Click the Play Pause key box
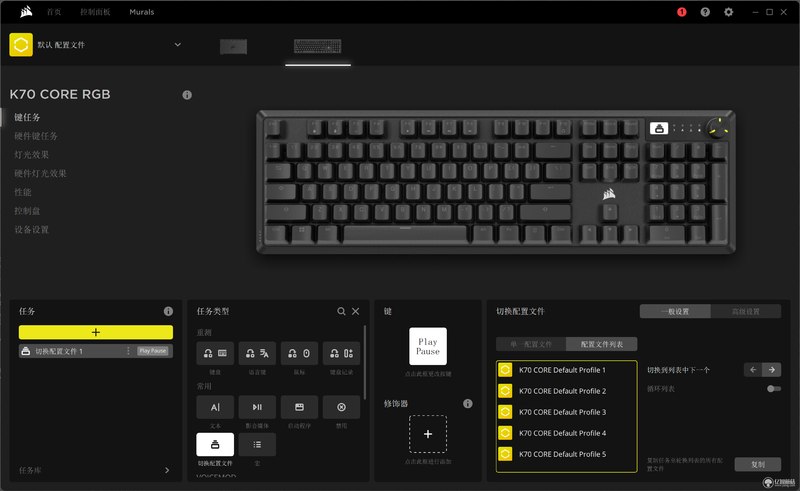The height and width of the screenshot is (491, 800). point(428,346)
